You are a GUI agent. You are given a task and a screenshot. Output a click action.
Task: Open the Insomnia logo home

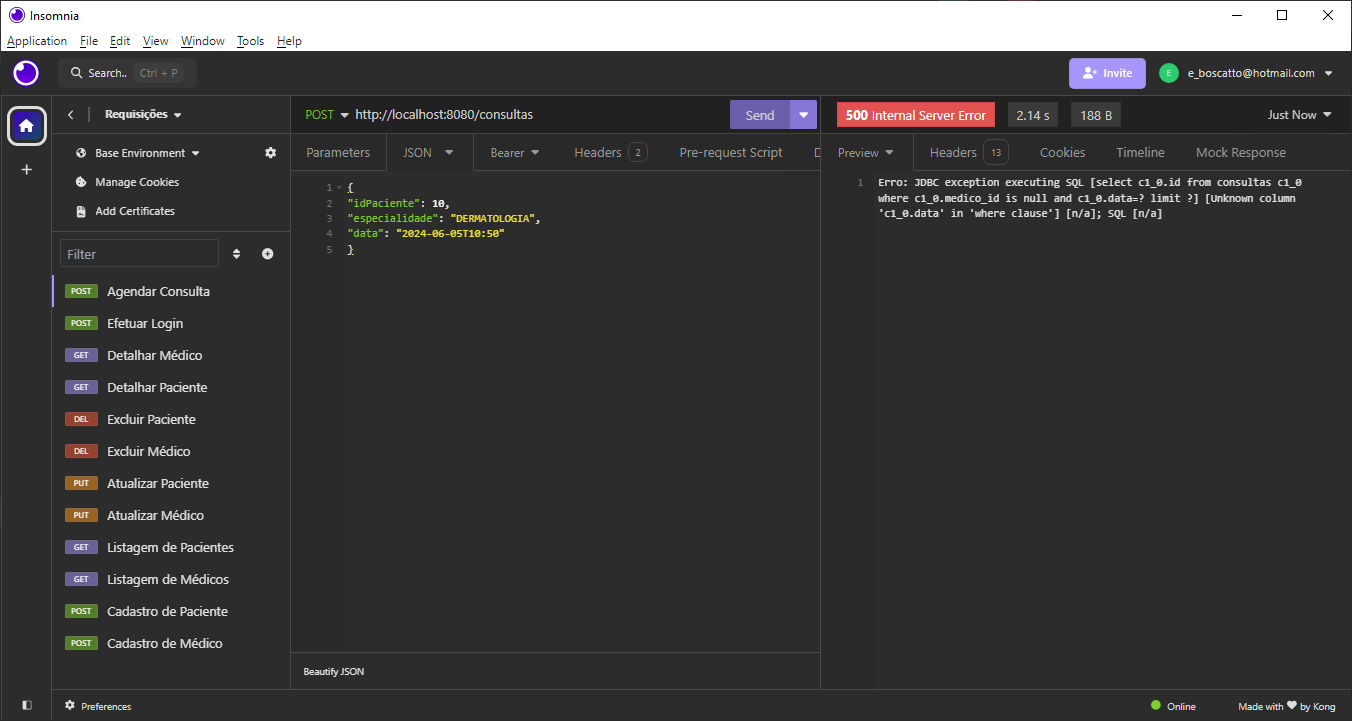coord(26,73)
